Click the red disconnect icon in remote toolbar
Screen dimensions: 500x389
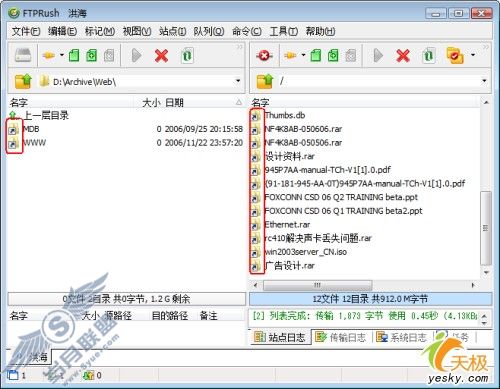[x=264, y=55]
